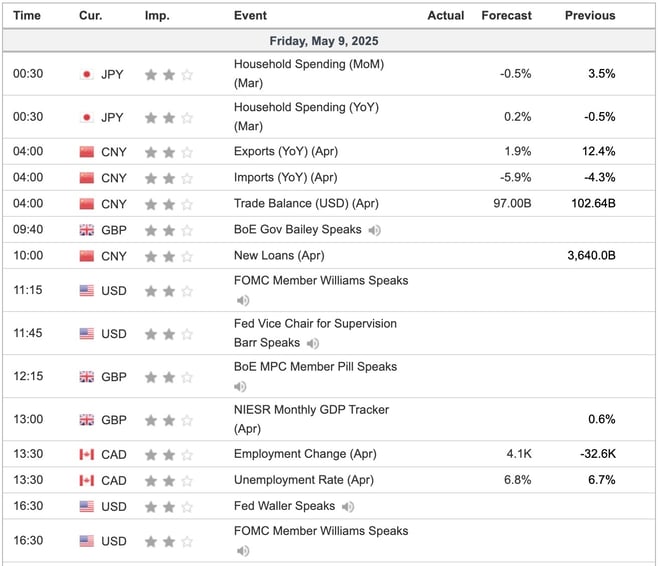Click US flag in 11:15 Williams Speaks row
Image resolution: width=658 pixels, height=566 pixels.
click(86, 290)
